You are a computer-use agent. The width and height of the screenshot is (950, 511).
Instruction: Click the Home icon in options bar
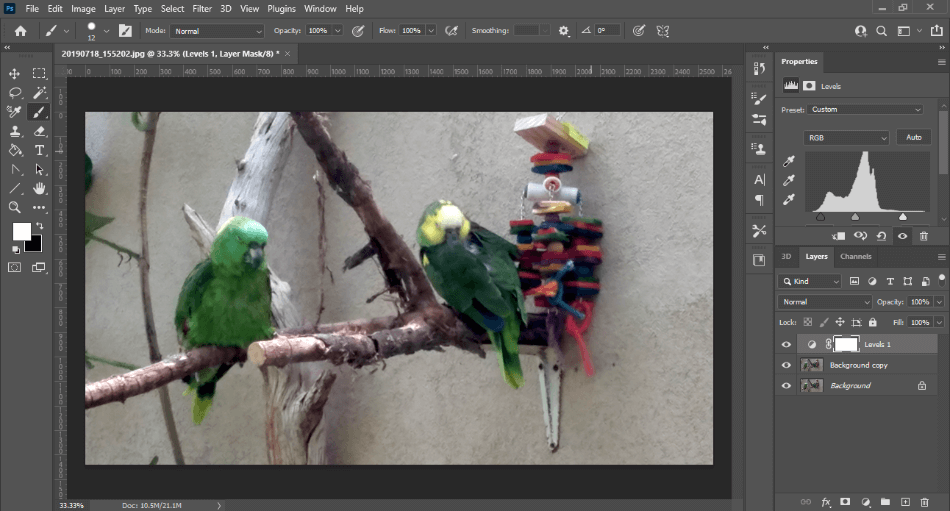click(x=21, y=31)
